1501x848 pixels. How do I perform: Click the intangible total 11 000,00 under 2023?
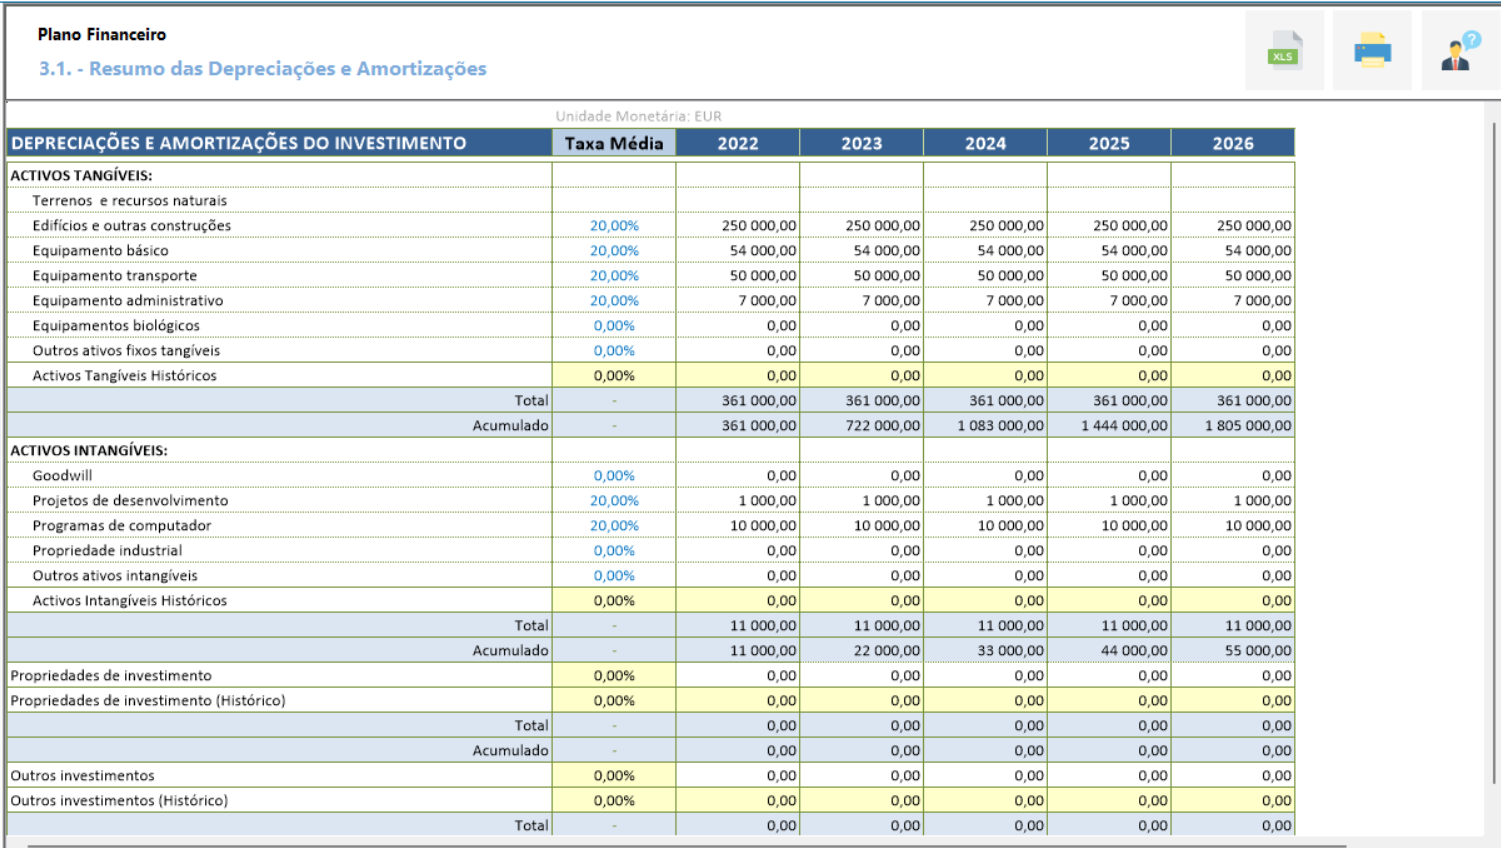pyautogui.click(x=887, y=626)
